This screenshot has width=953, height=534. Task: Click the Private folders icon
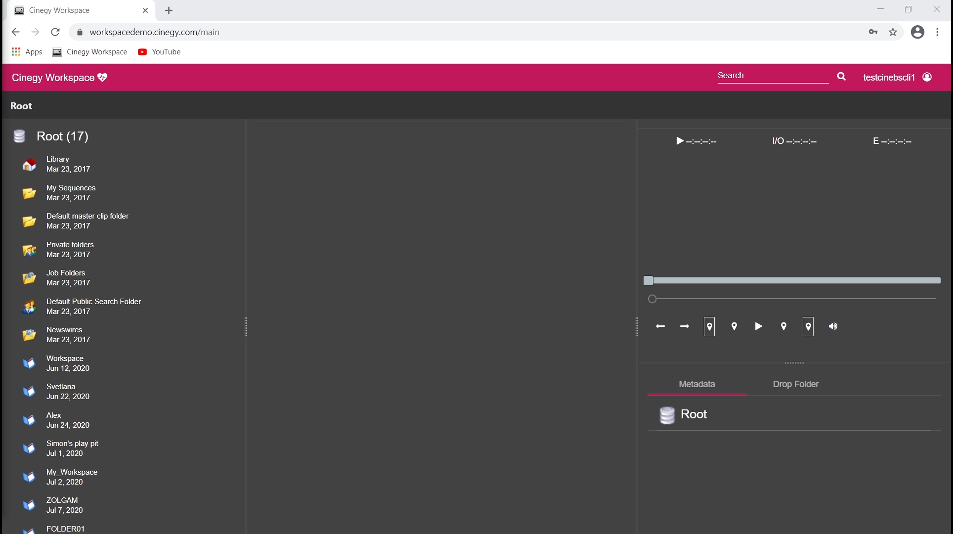tap(29, 250)
